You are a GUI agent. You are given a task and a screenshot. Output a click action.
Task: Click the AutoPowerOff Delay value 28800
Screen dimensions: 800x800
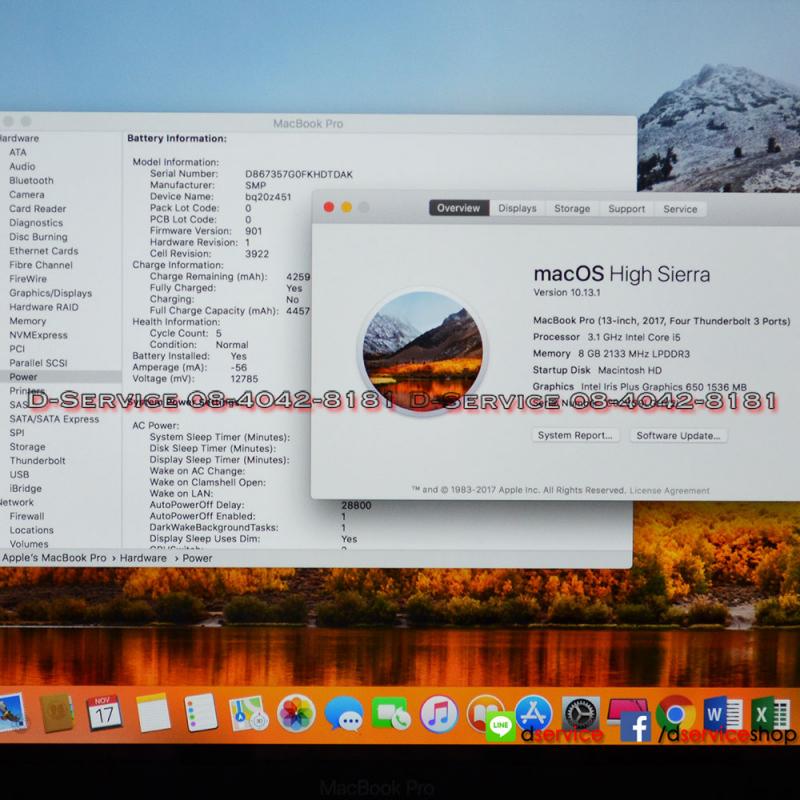pos(356,506)
